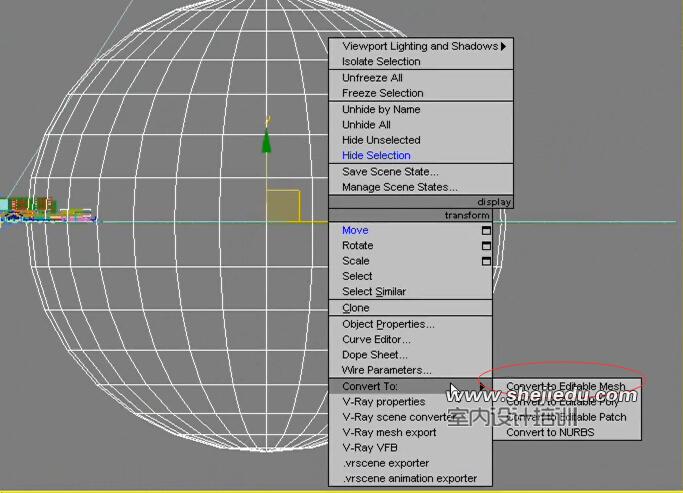
Task: Expand Viewport Lighting and Shadows arrow
Action: click(x=504, y=46)
